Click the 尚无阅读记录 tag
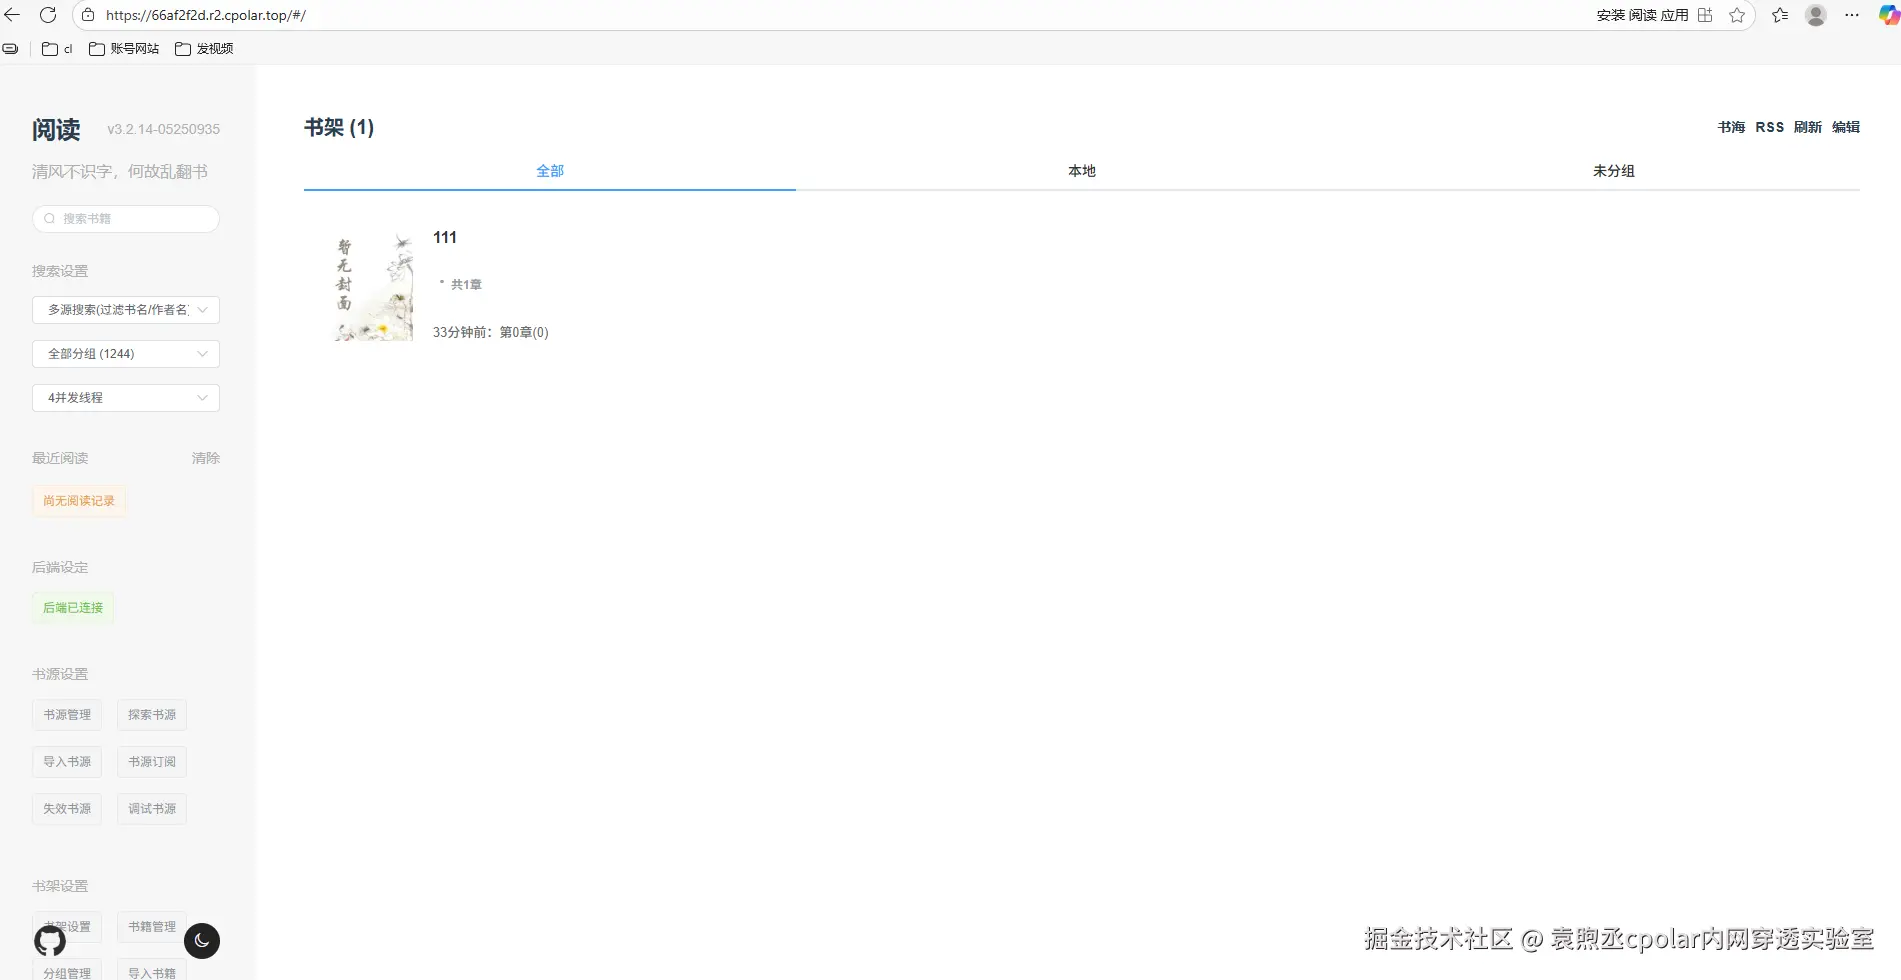The height and width of the screenshot is (980, 1901). [x=79, y=501]
